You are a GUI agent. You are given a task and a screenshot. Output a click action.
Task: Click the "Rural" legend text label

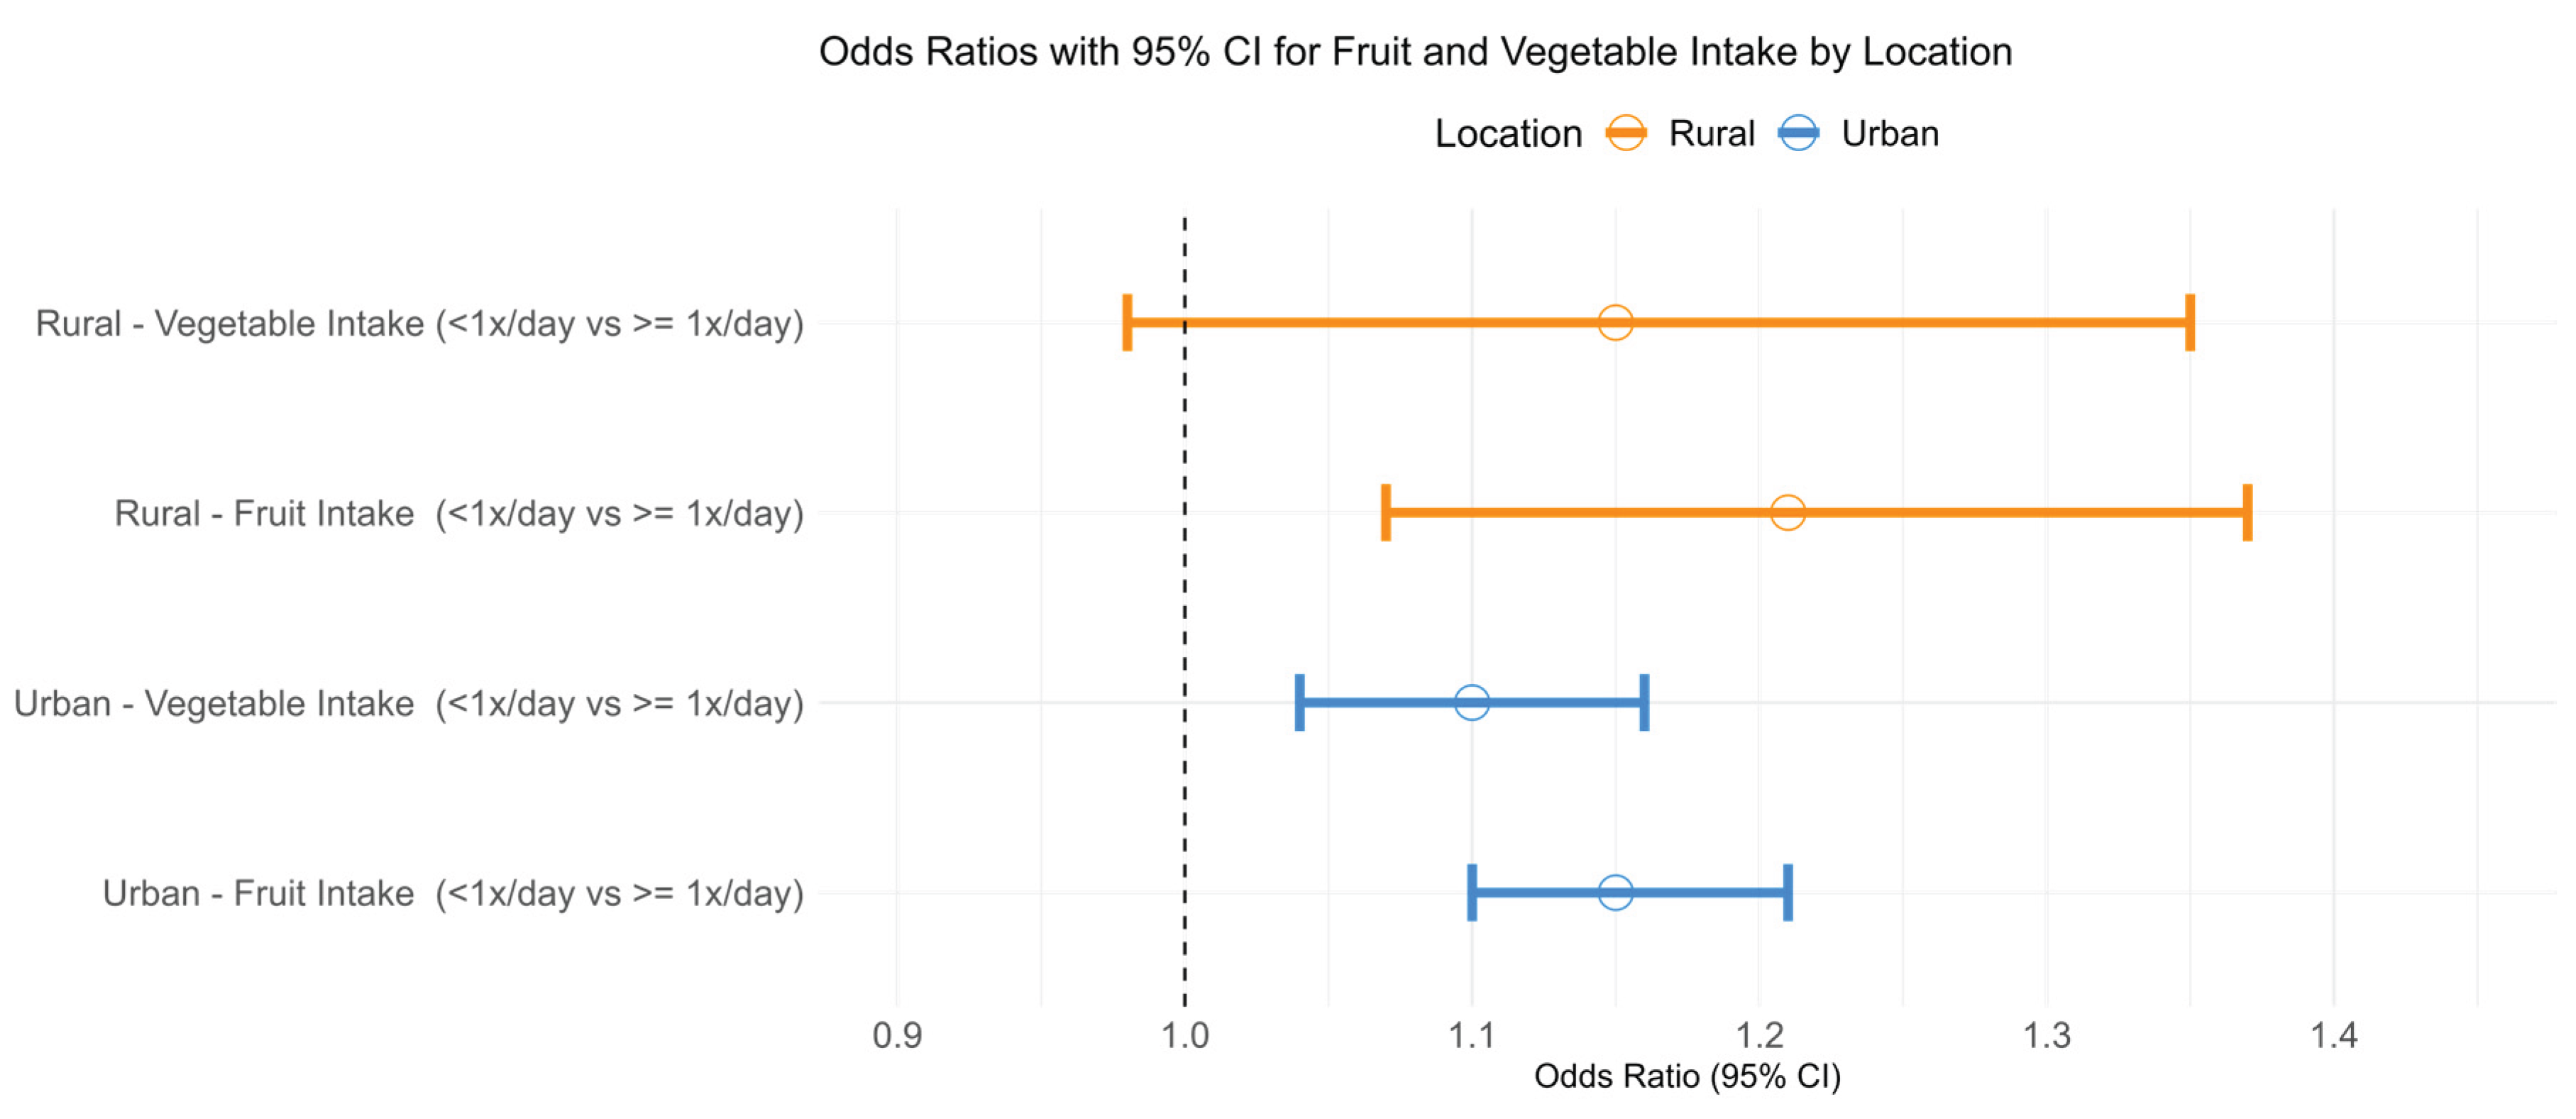click(x=1711, y=133)
